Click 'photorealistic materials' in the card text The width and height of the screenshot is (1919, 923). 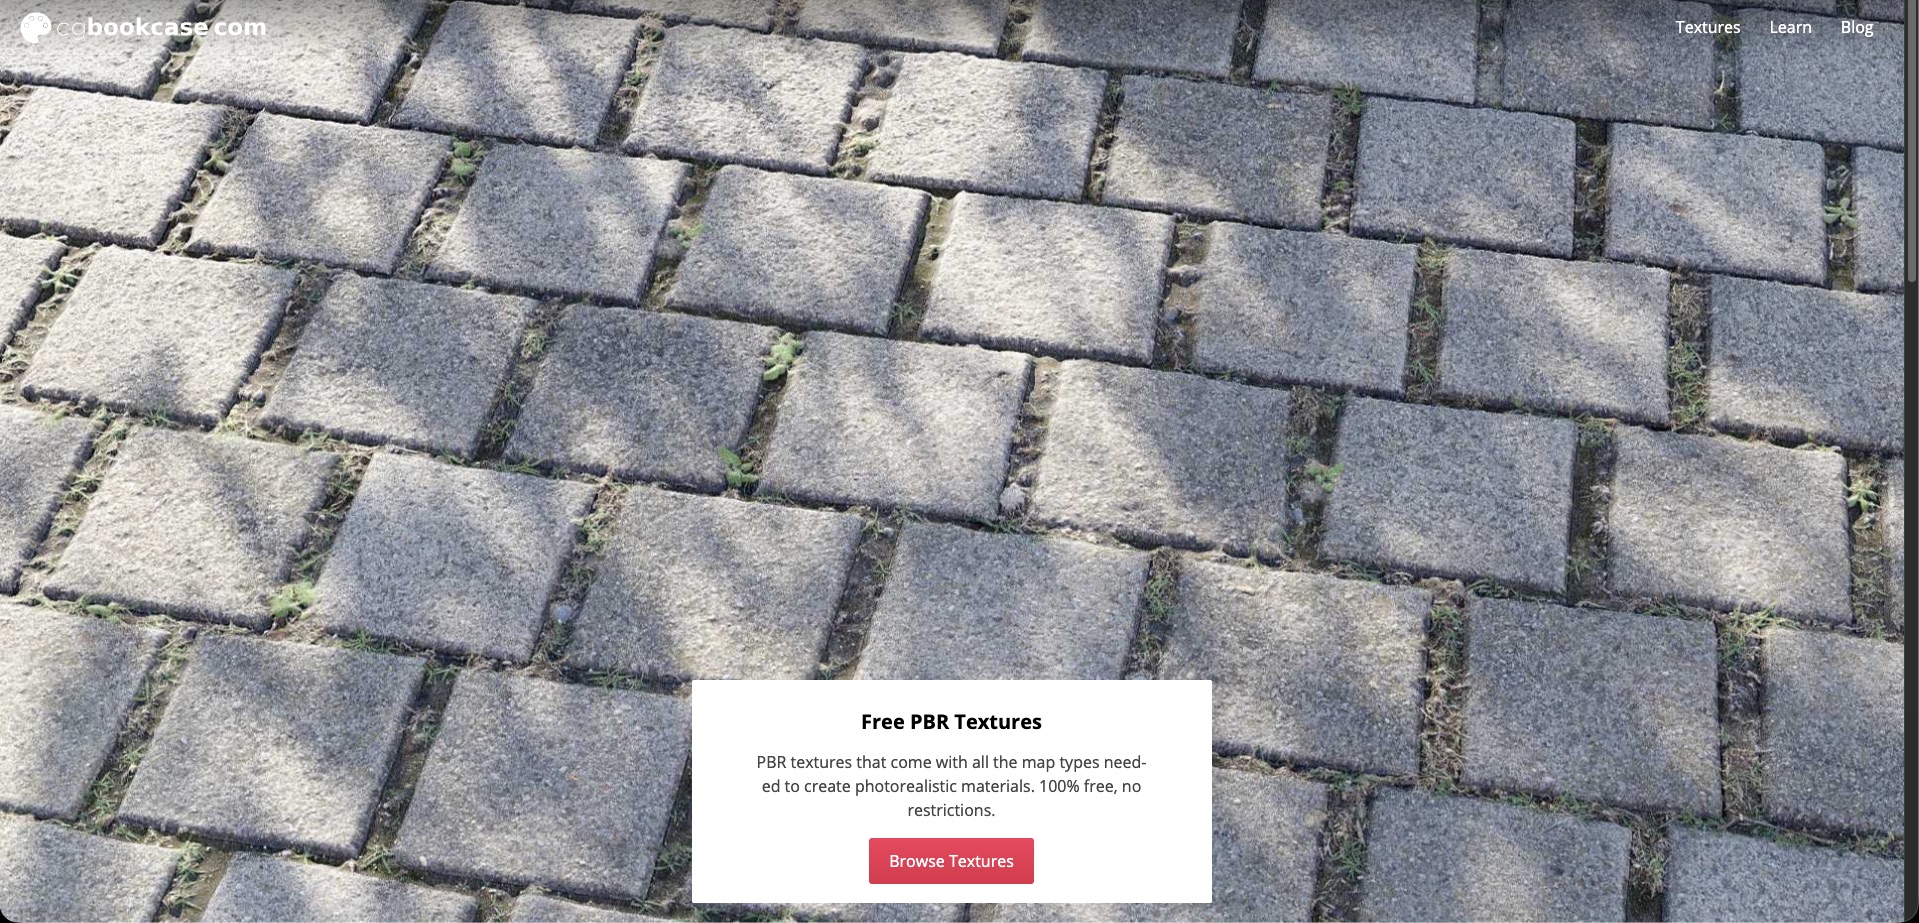[945, 786]
